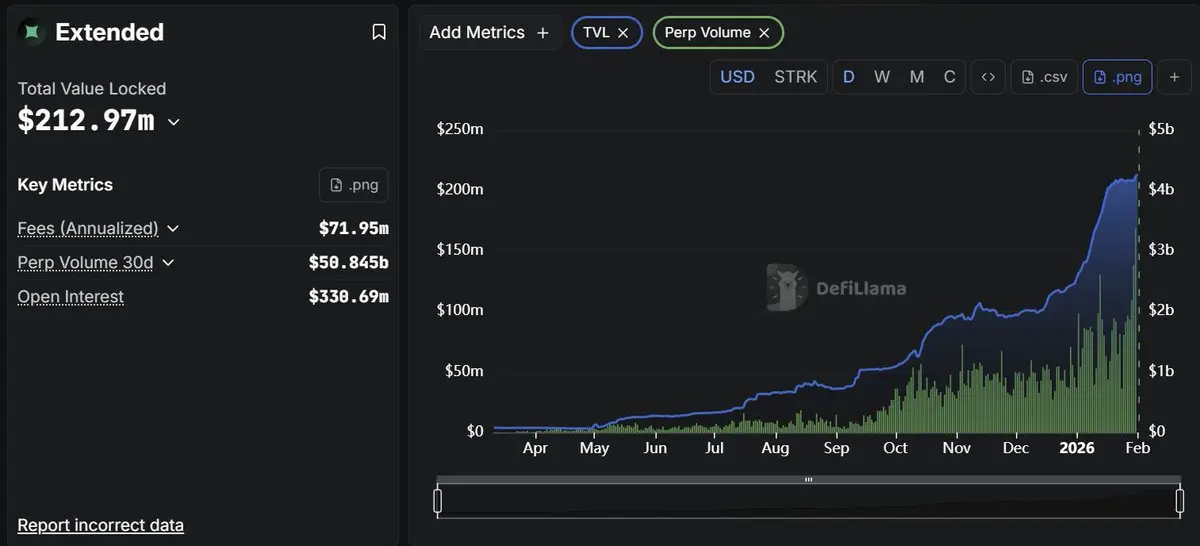Click the Extended protocol logo icon

(32, 32)
